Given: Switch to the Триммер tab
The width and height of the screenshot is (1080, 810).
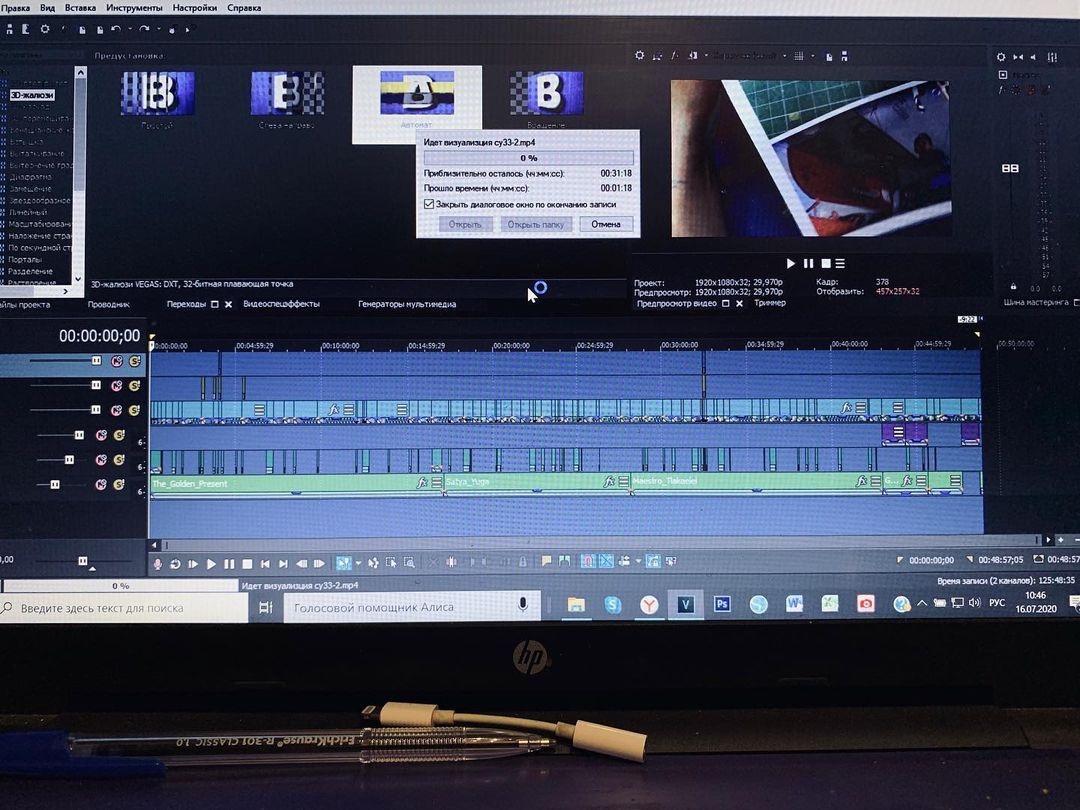Looking at the screenshot, I should pos(769,303).
